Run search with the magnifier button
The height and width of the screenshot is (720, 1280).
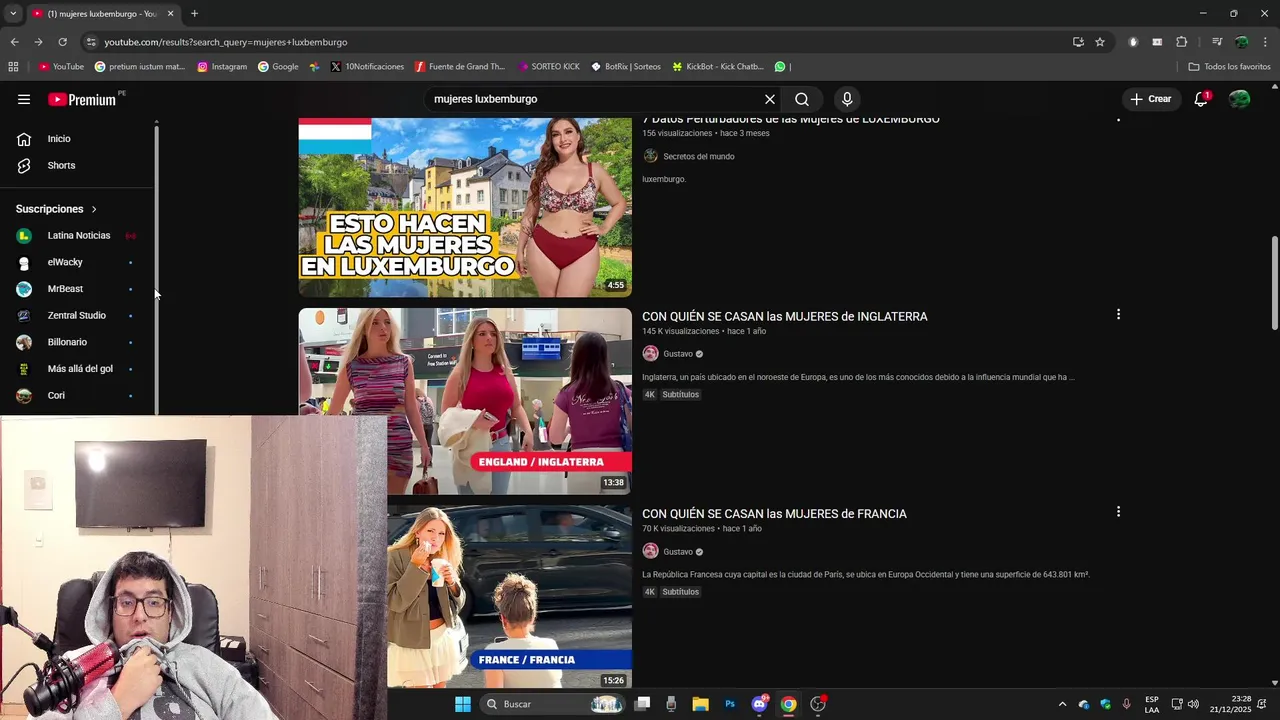point(802,99)
